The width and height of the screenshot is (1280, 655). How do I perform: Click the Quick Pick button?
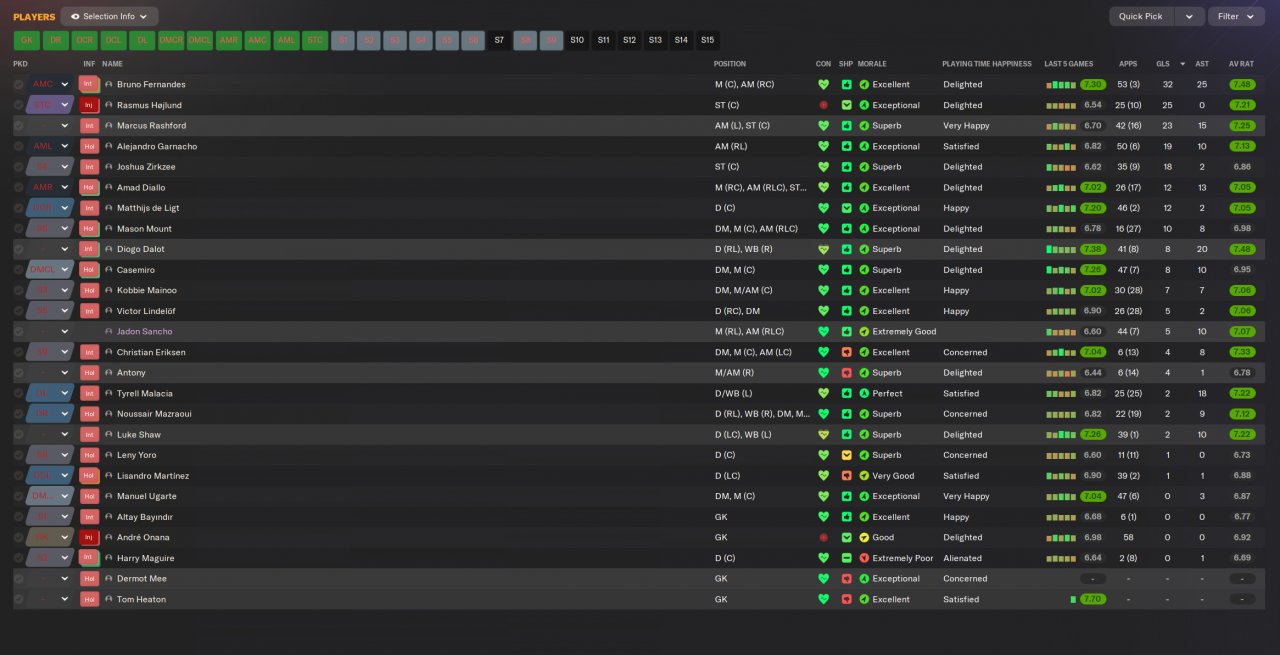1140,16
